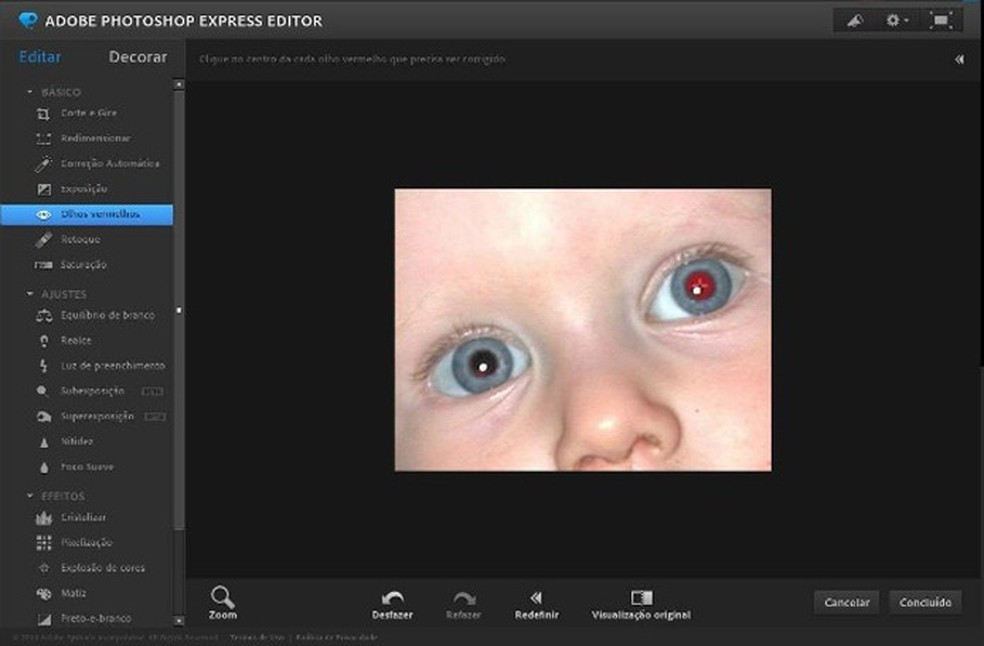
Task: Open the Redimensionar resize tool
Action: pyautogui.click(x=94, y=138)
